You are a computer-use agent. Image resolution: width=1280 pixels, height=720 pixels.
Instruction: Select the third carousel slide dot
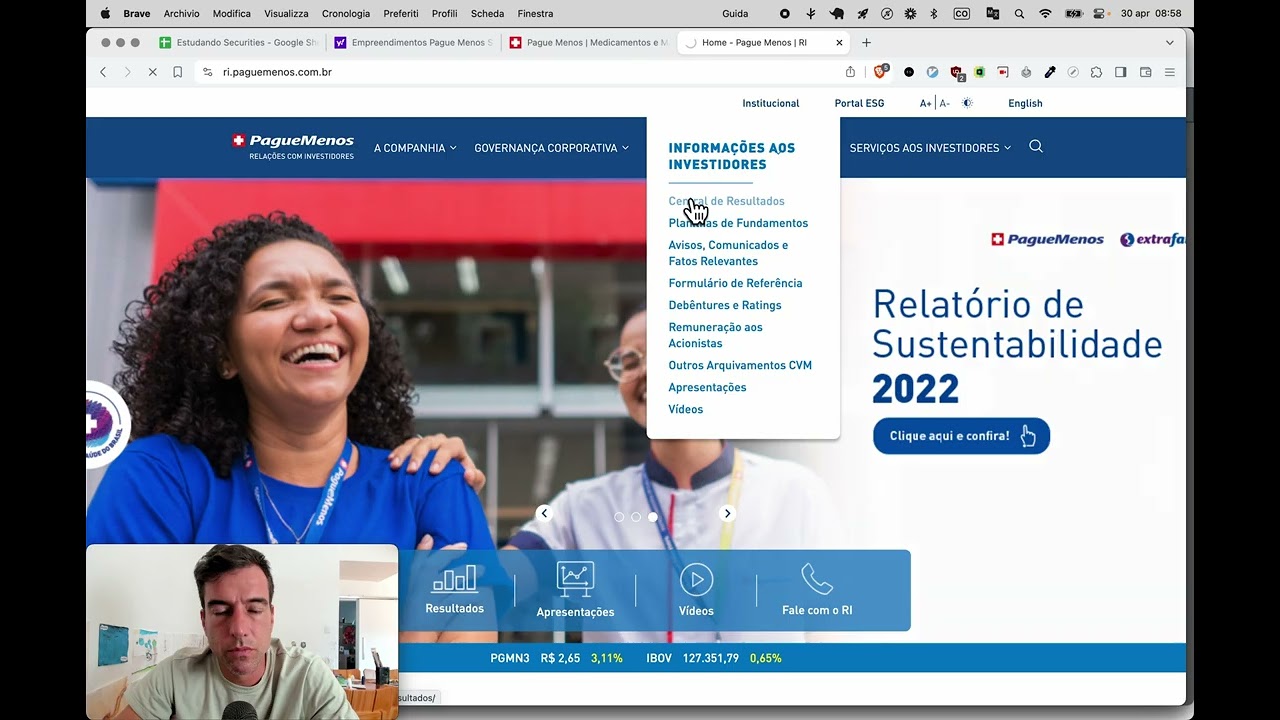(x=653, y=517)
